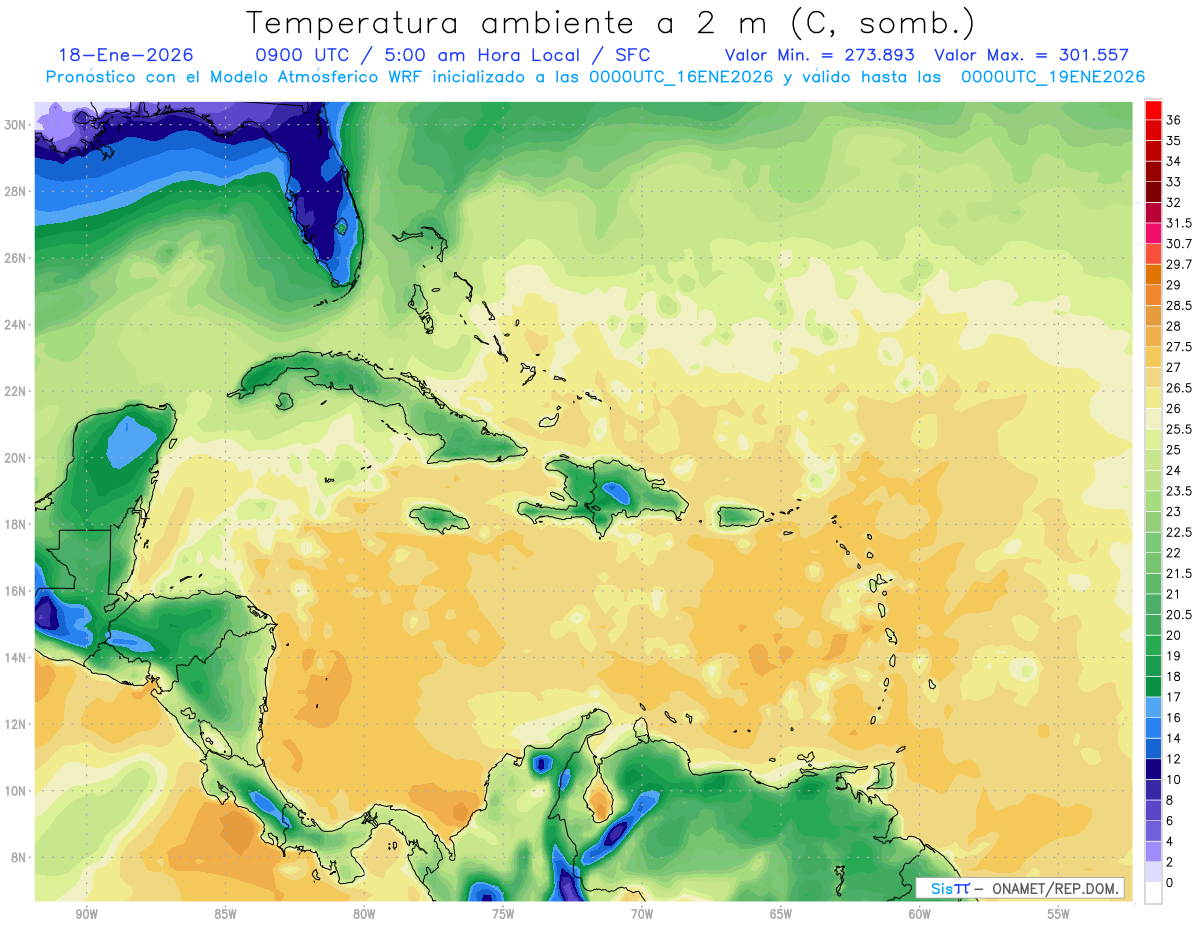The width and height of the screenshot is (1200, 927).
Task: Click the 75W longitude label
Action: pos(503,914)
